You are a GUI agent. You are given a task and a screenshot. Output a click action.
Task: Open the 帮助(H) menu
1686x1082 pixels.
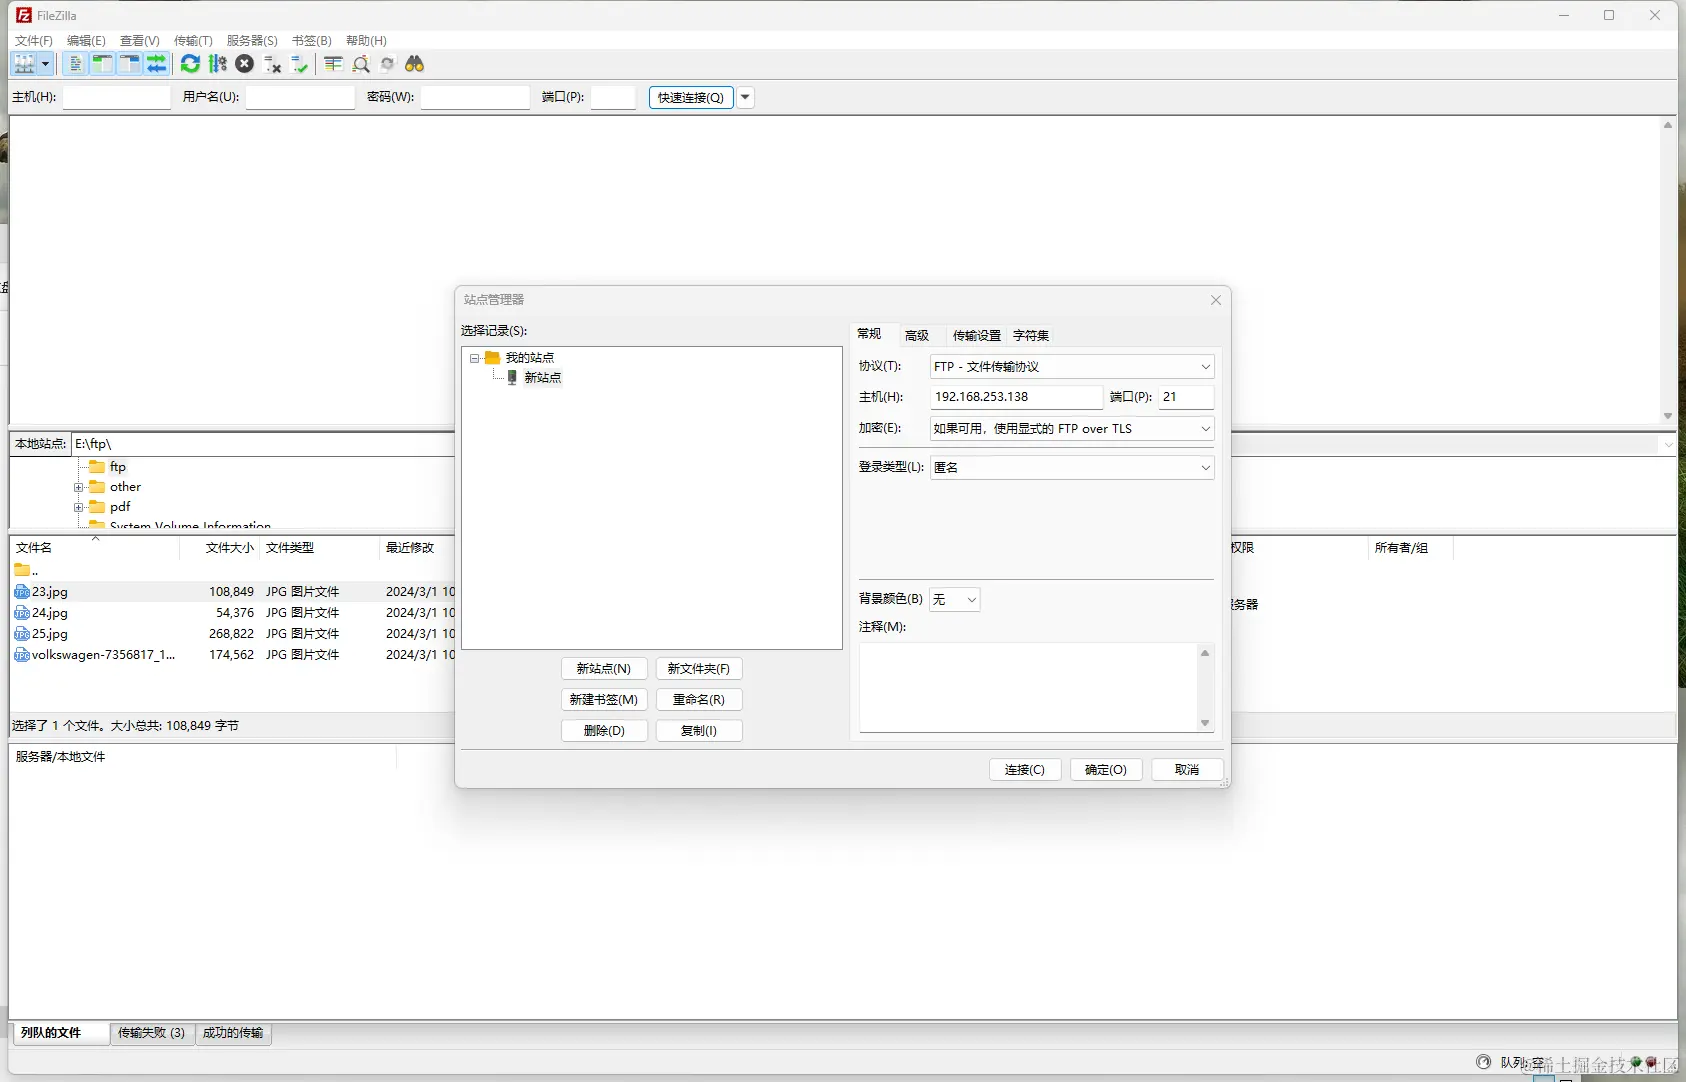(366, 41)
